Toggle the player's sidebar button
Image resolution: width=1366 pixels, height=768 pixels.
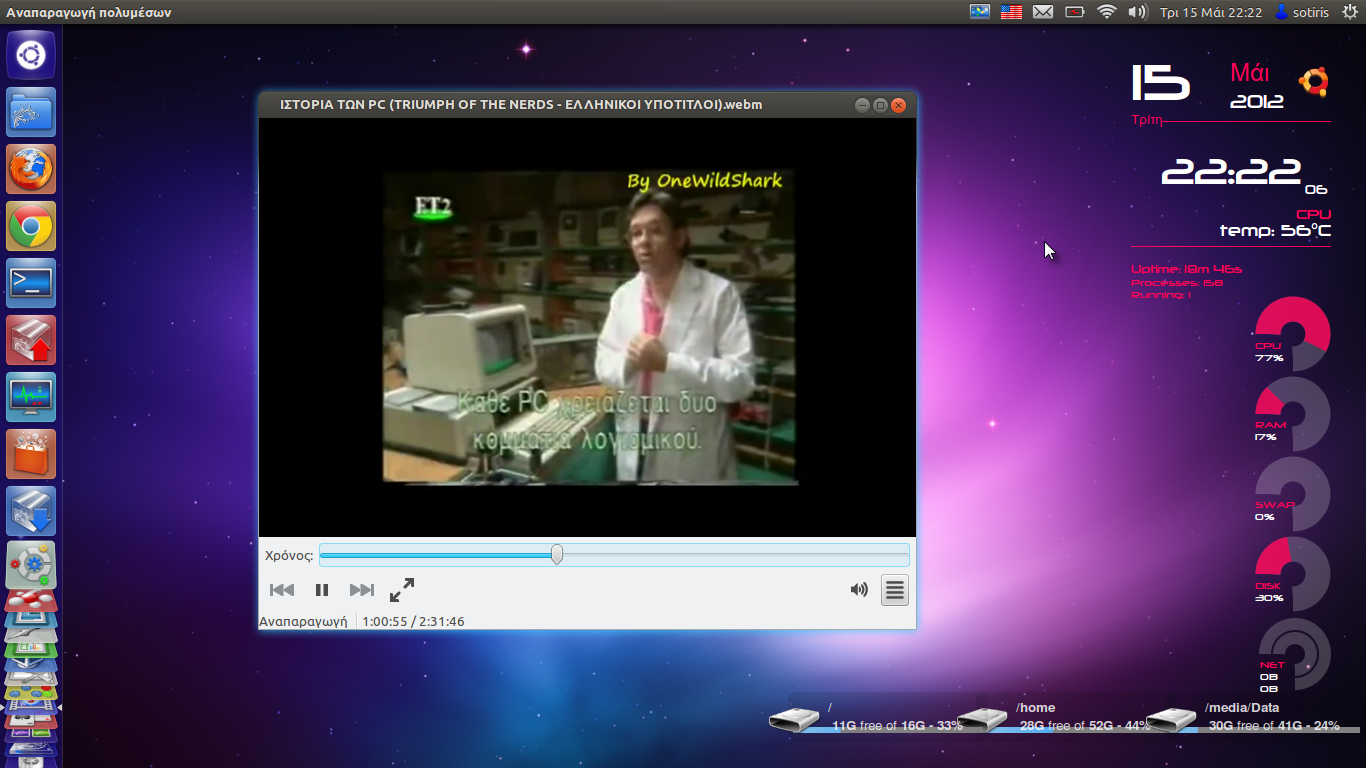894,590
